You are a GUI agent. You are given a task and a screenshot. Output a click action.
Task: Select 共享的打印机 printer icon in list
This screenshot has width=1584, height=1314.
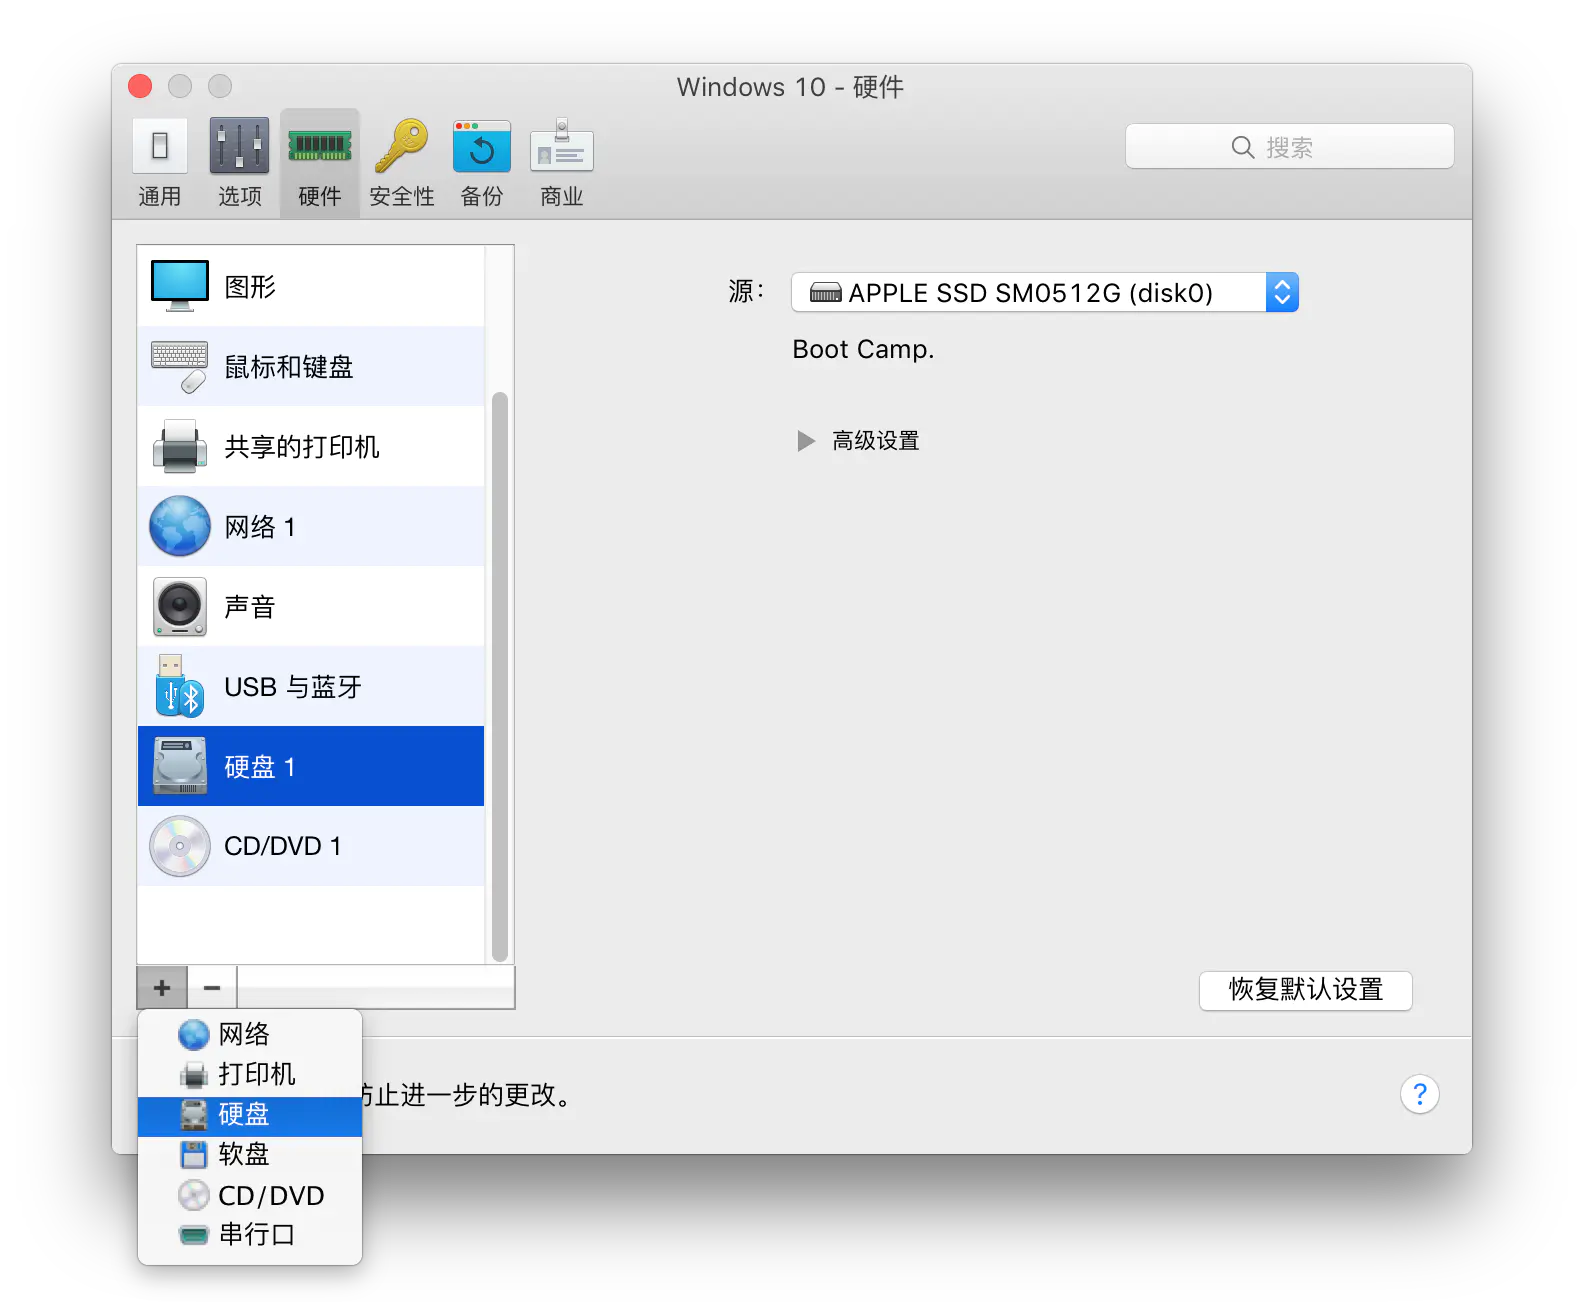click(x=180, y=446)
